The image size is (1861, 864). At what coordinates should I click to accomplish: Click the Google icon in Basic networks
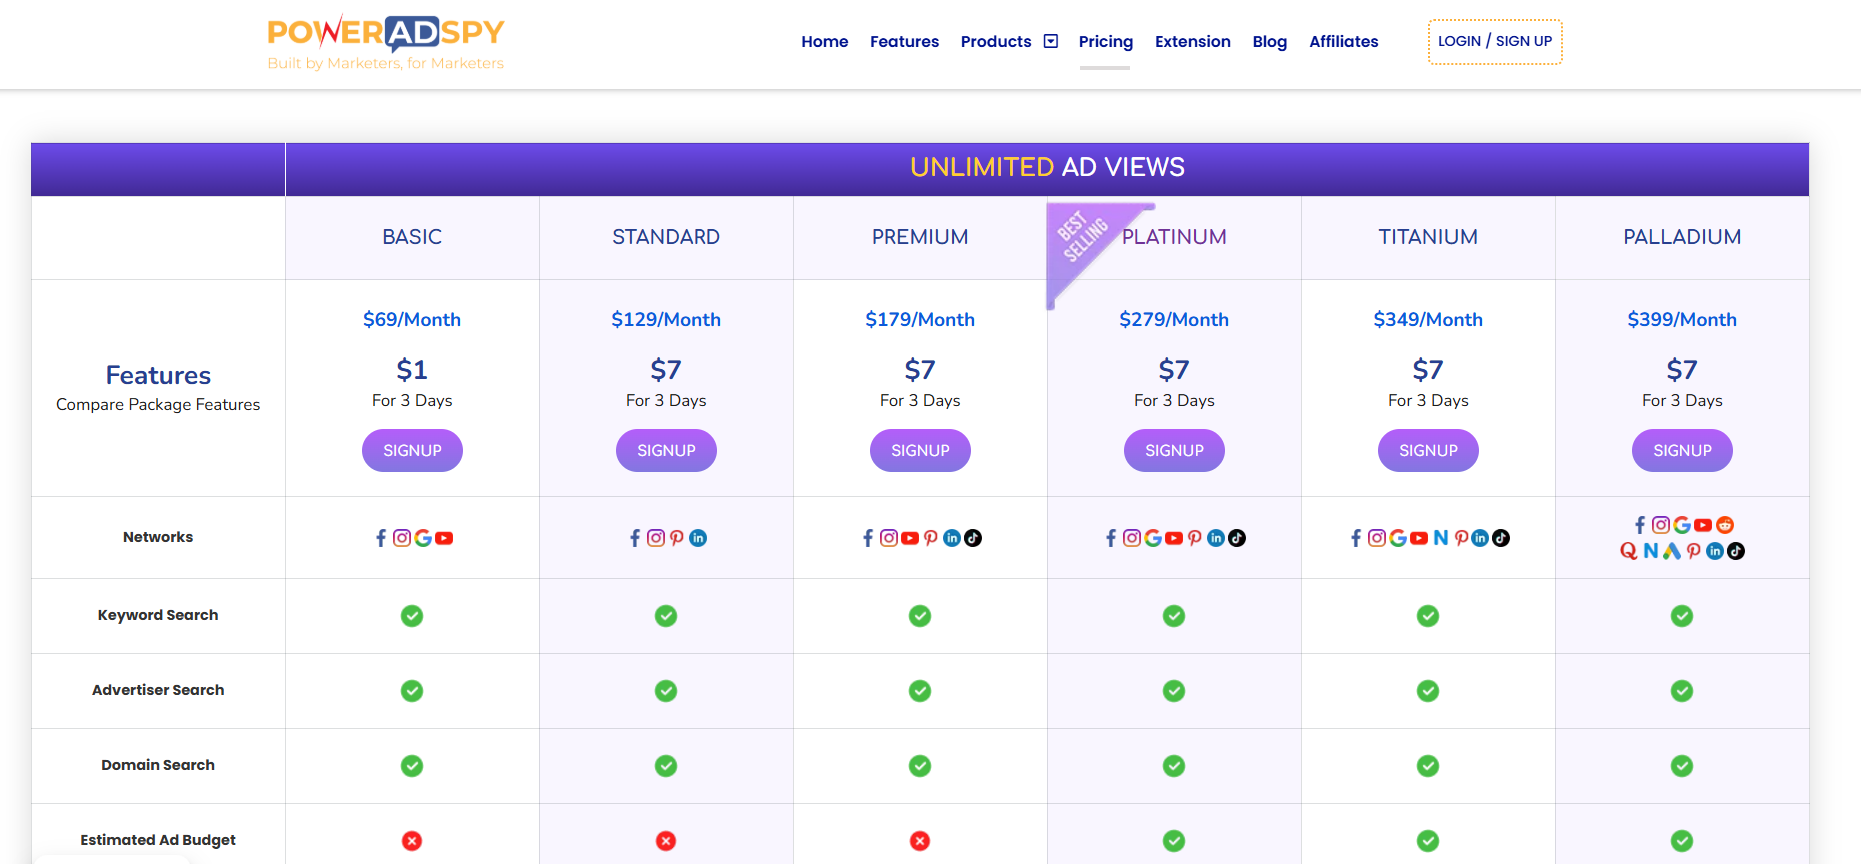tap(423, 538)
